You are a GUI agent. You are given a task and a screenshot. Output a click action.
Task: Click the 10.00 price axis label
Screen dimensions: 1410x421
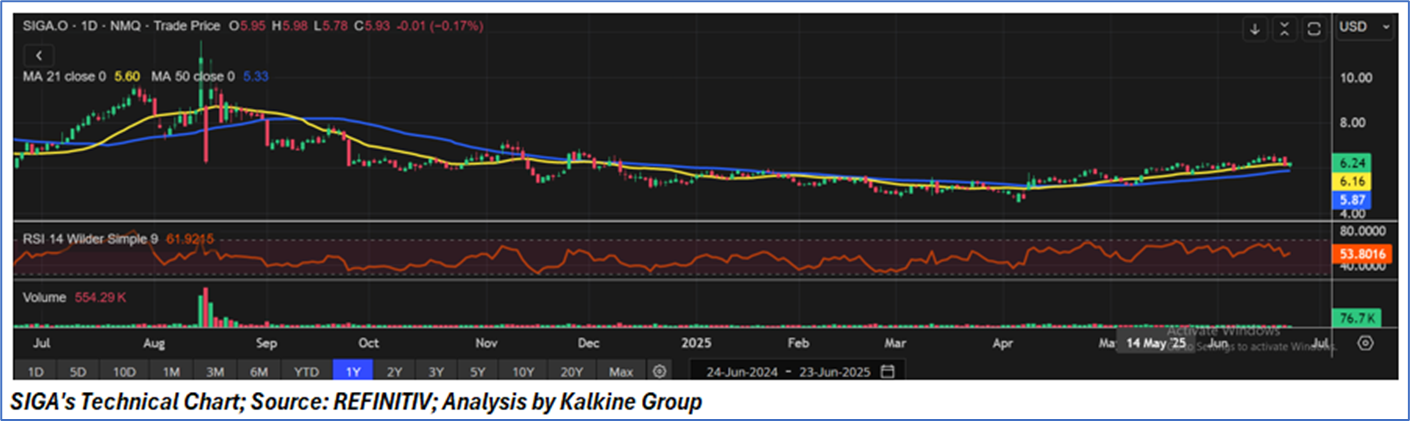pyautogui.click(x=1355, y=78)
